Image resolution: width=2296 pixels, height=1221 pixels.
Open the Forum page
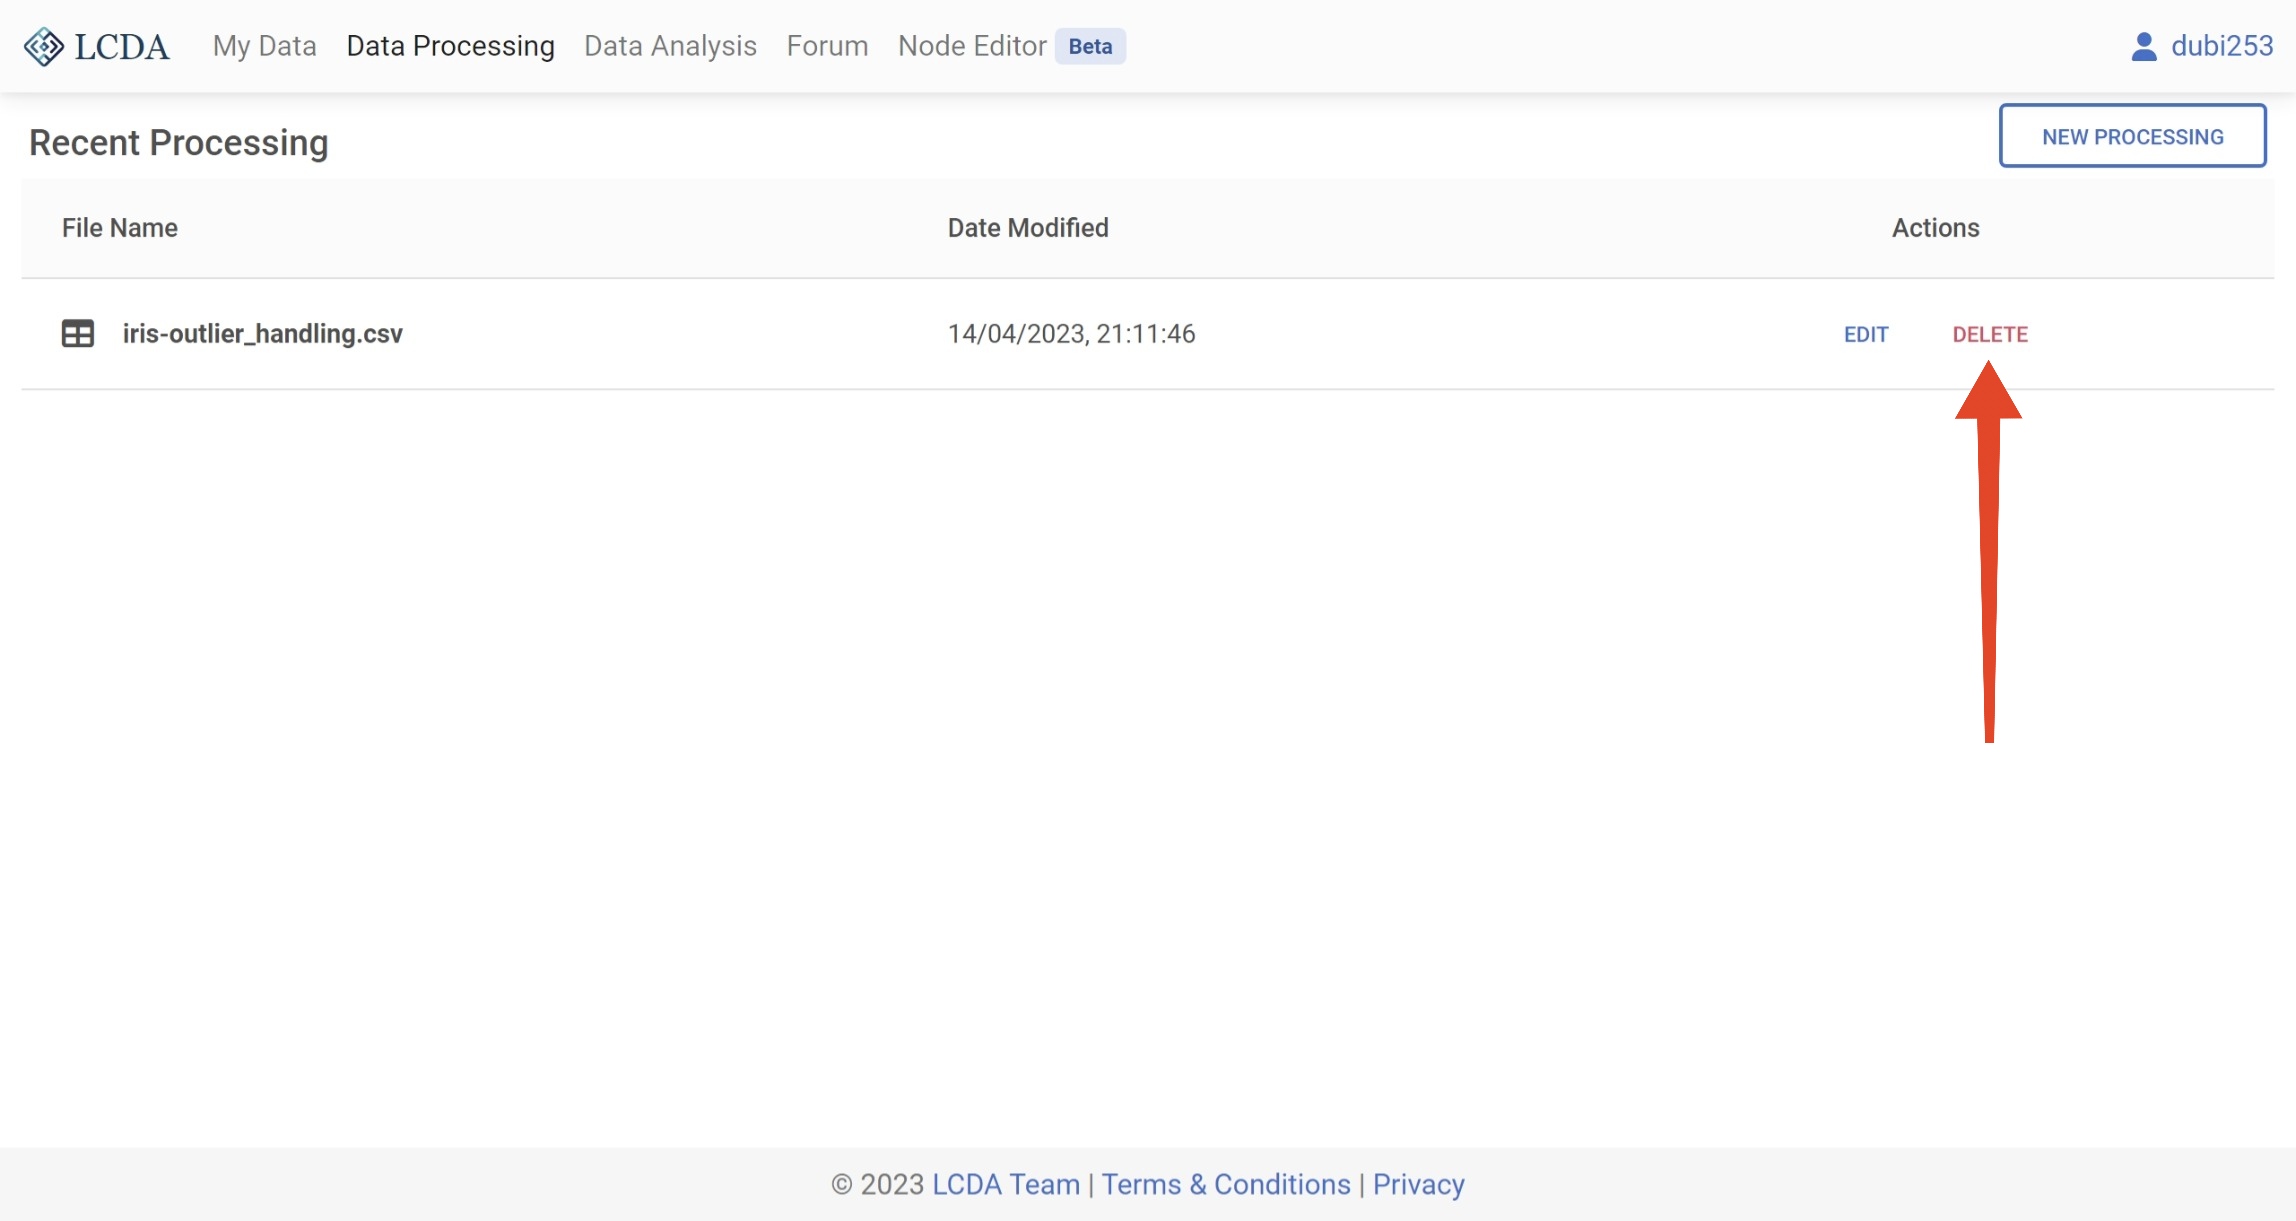click(x=827, y=46)
